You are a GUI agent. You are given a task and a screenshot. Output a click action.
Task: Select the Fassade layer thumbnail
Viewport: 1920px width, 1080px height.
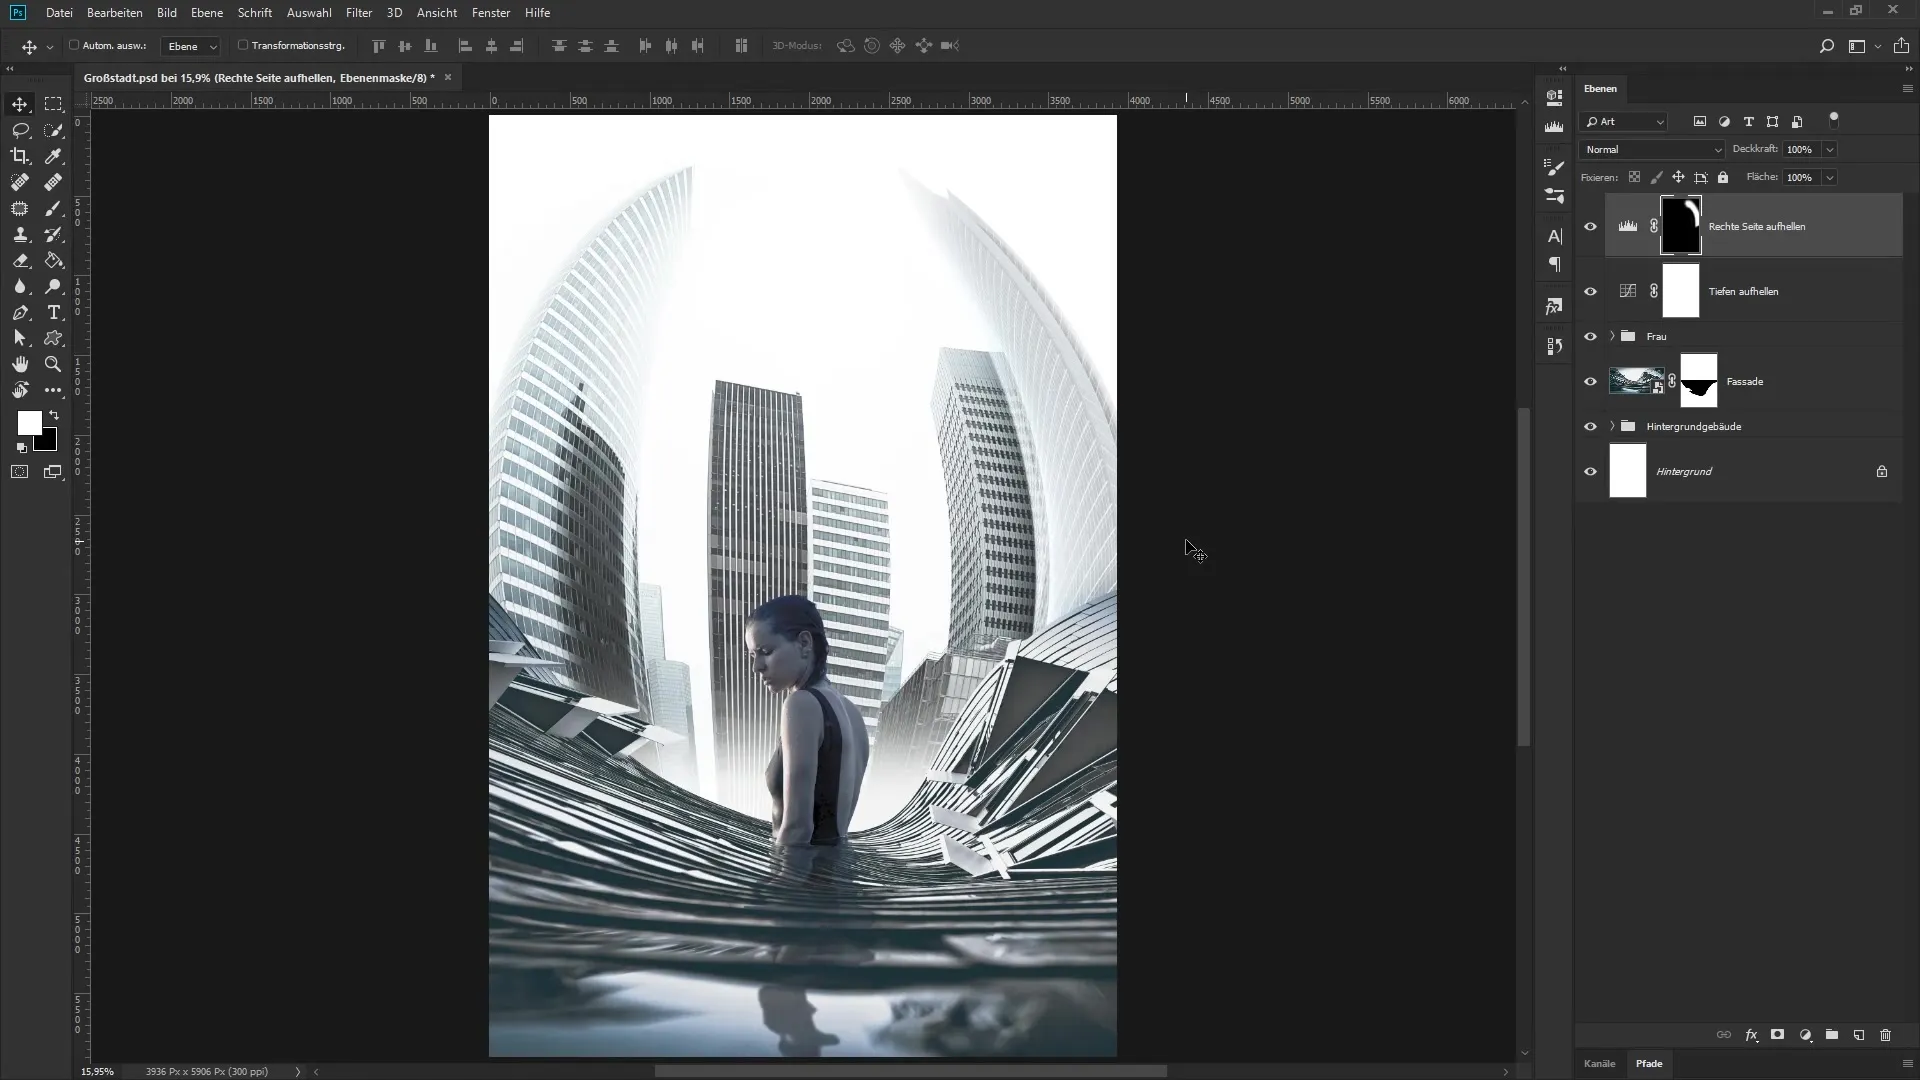click(x=1636, y=381)
